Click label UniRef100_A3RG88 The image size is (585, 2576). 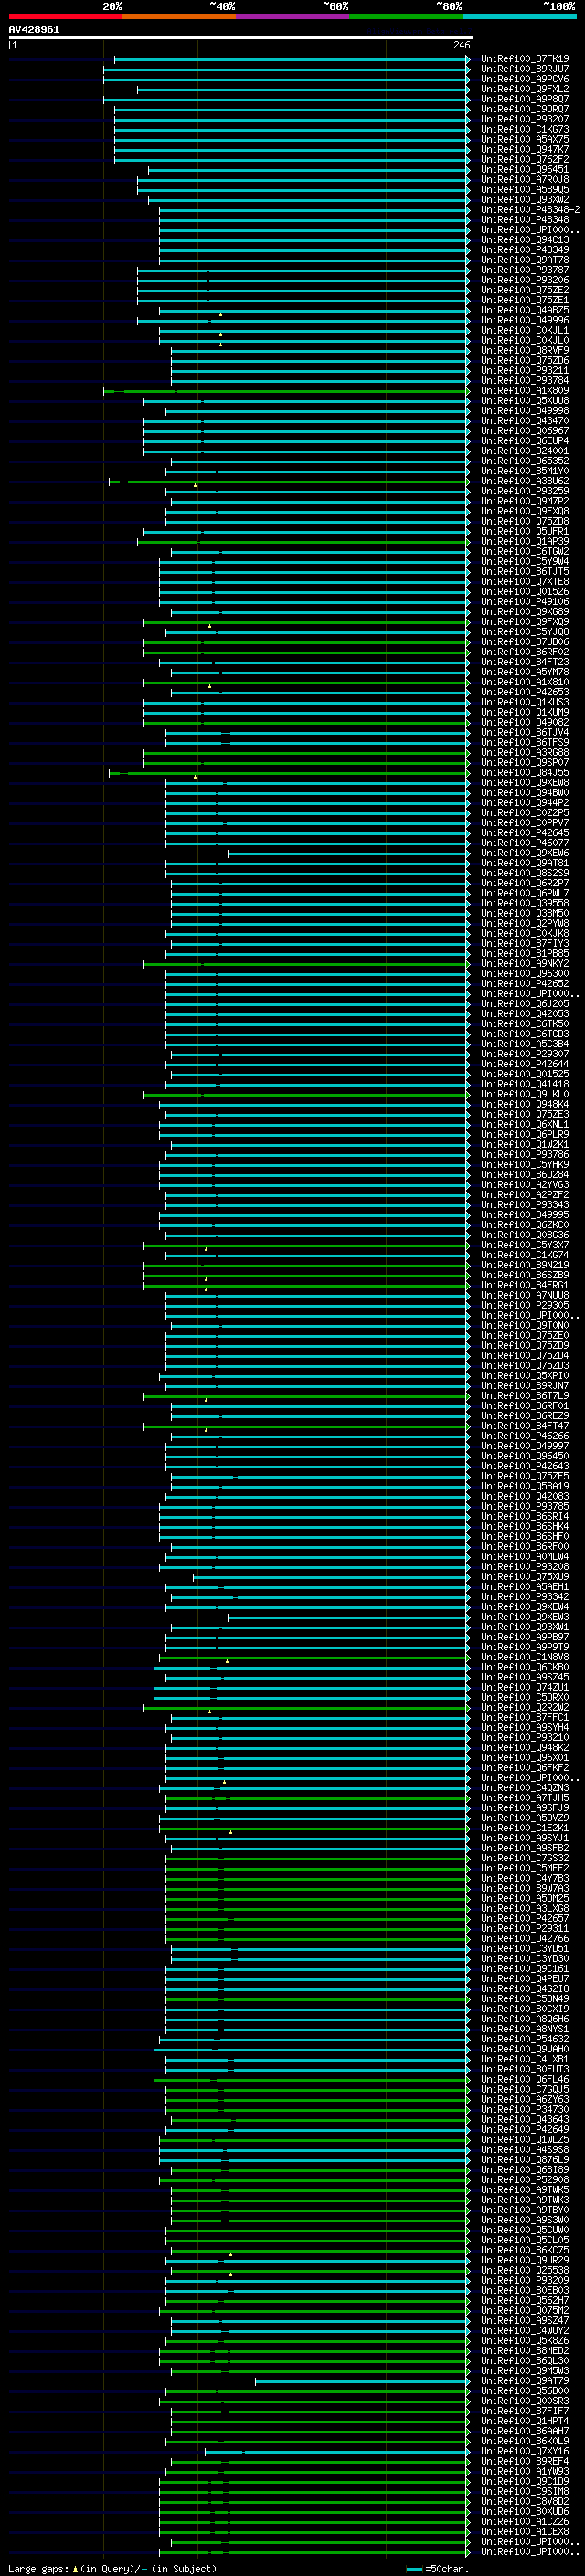tap(525, 752)
